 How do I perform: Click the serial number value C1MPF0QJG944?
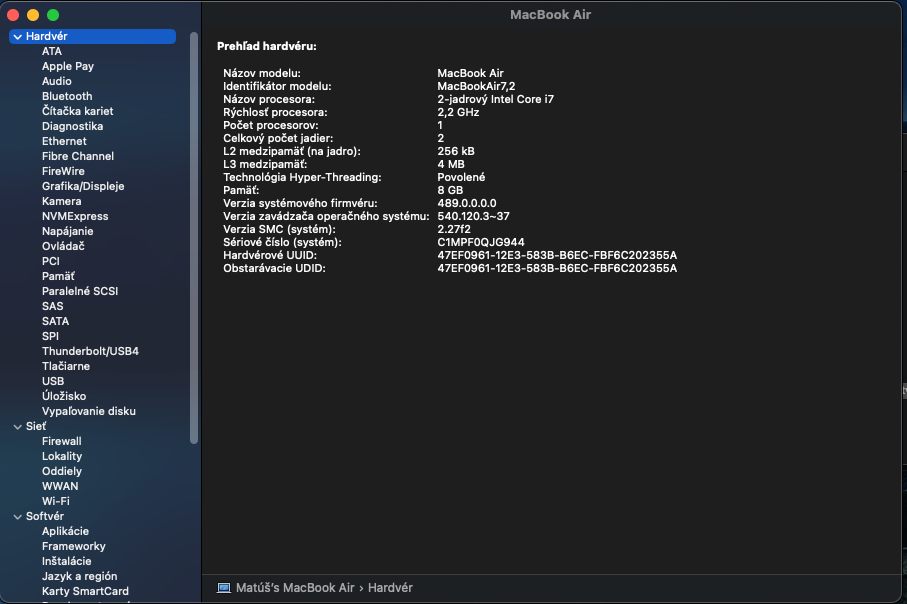click(481, 242)
